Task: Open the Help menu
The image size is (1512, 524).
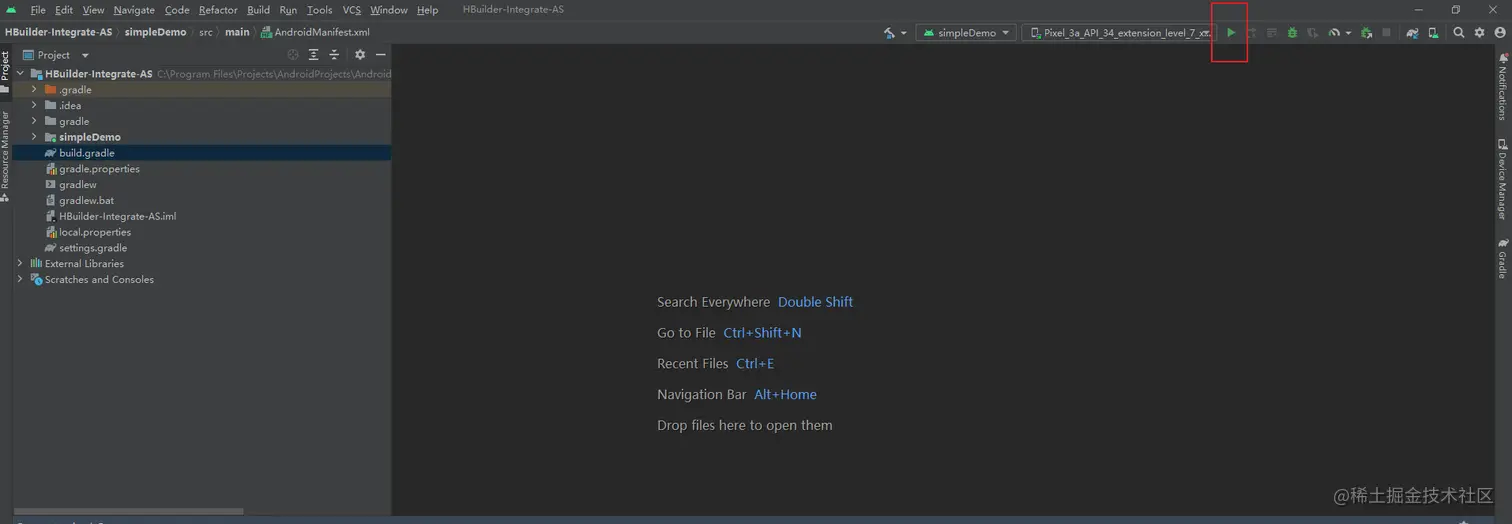Action: [427, 10]
